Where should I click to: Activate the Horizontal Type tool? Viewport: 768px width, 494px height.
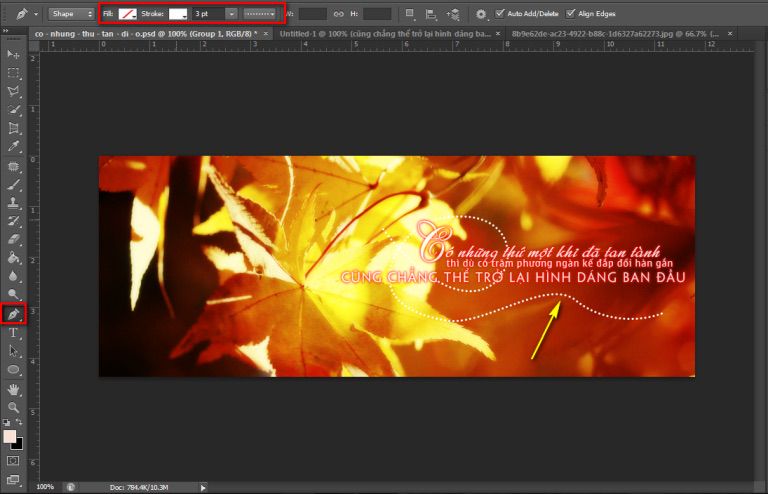coord(14,332)
